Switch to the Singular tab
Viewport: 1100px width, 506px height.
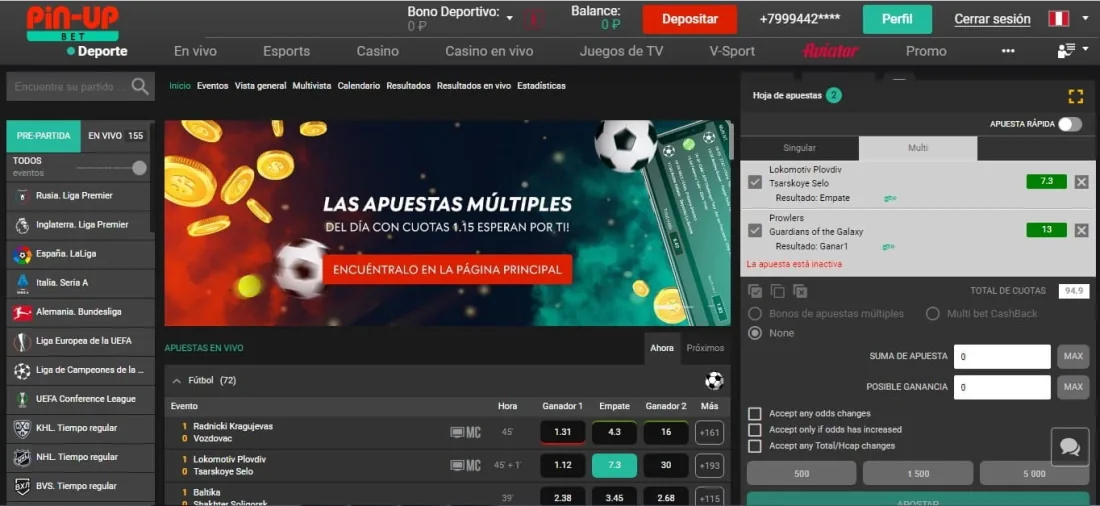click(x=799, y=148)
